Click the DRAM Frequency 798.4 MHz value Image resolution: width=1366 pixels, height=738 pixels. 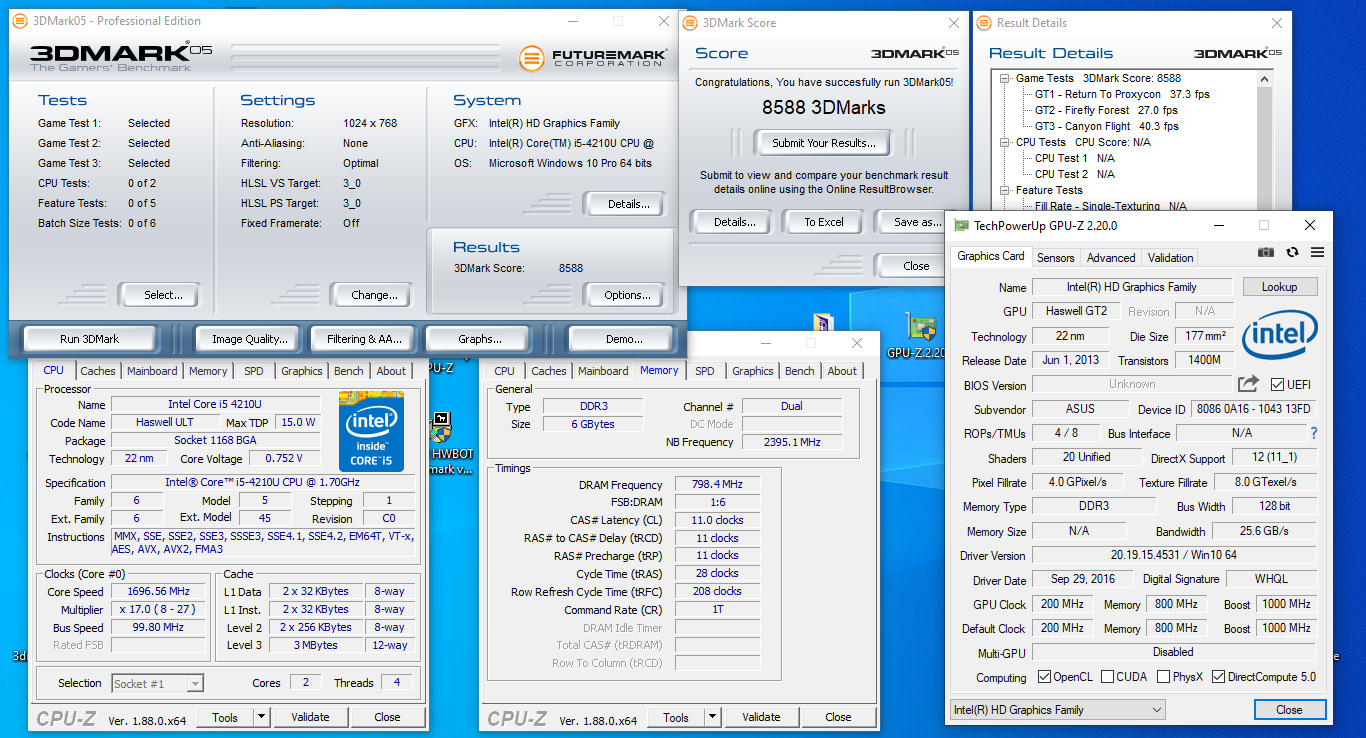(x=717, y=485)
